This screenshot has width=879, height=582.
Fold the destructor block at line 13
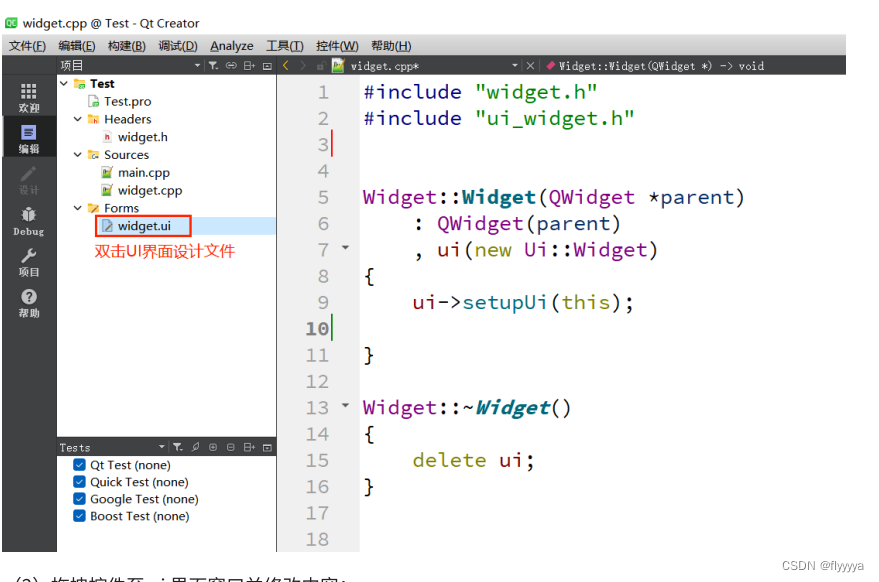[345, 405]
